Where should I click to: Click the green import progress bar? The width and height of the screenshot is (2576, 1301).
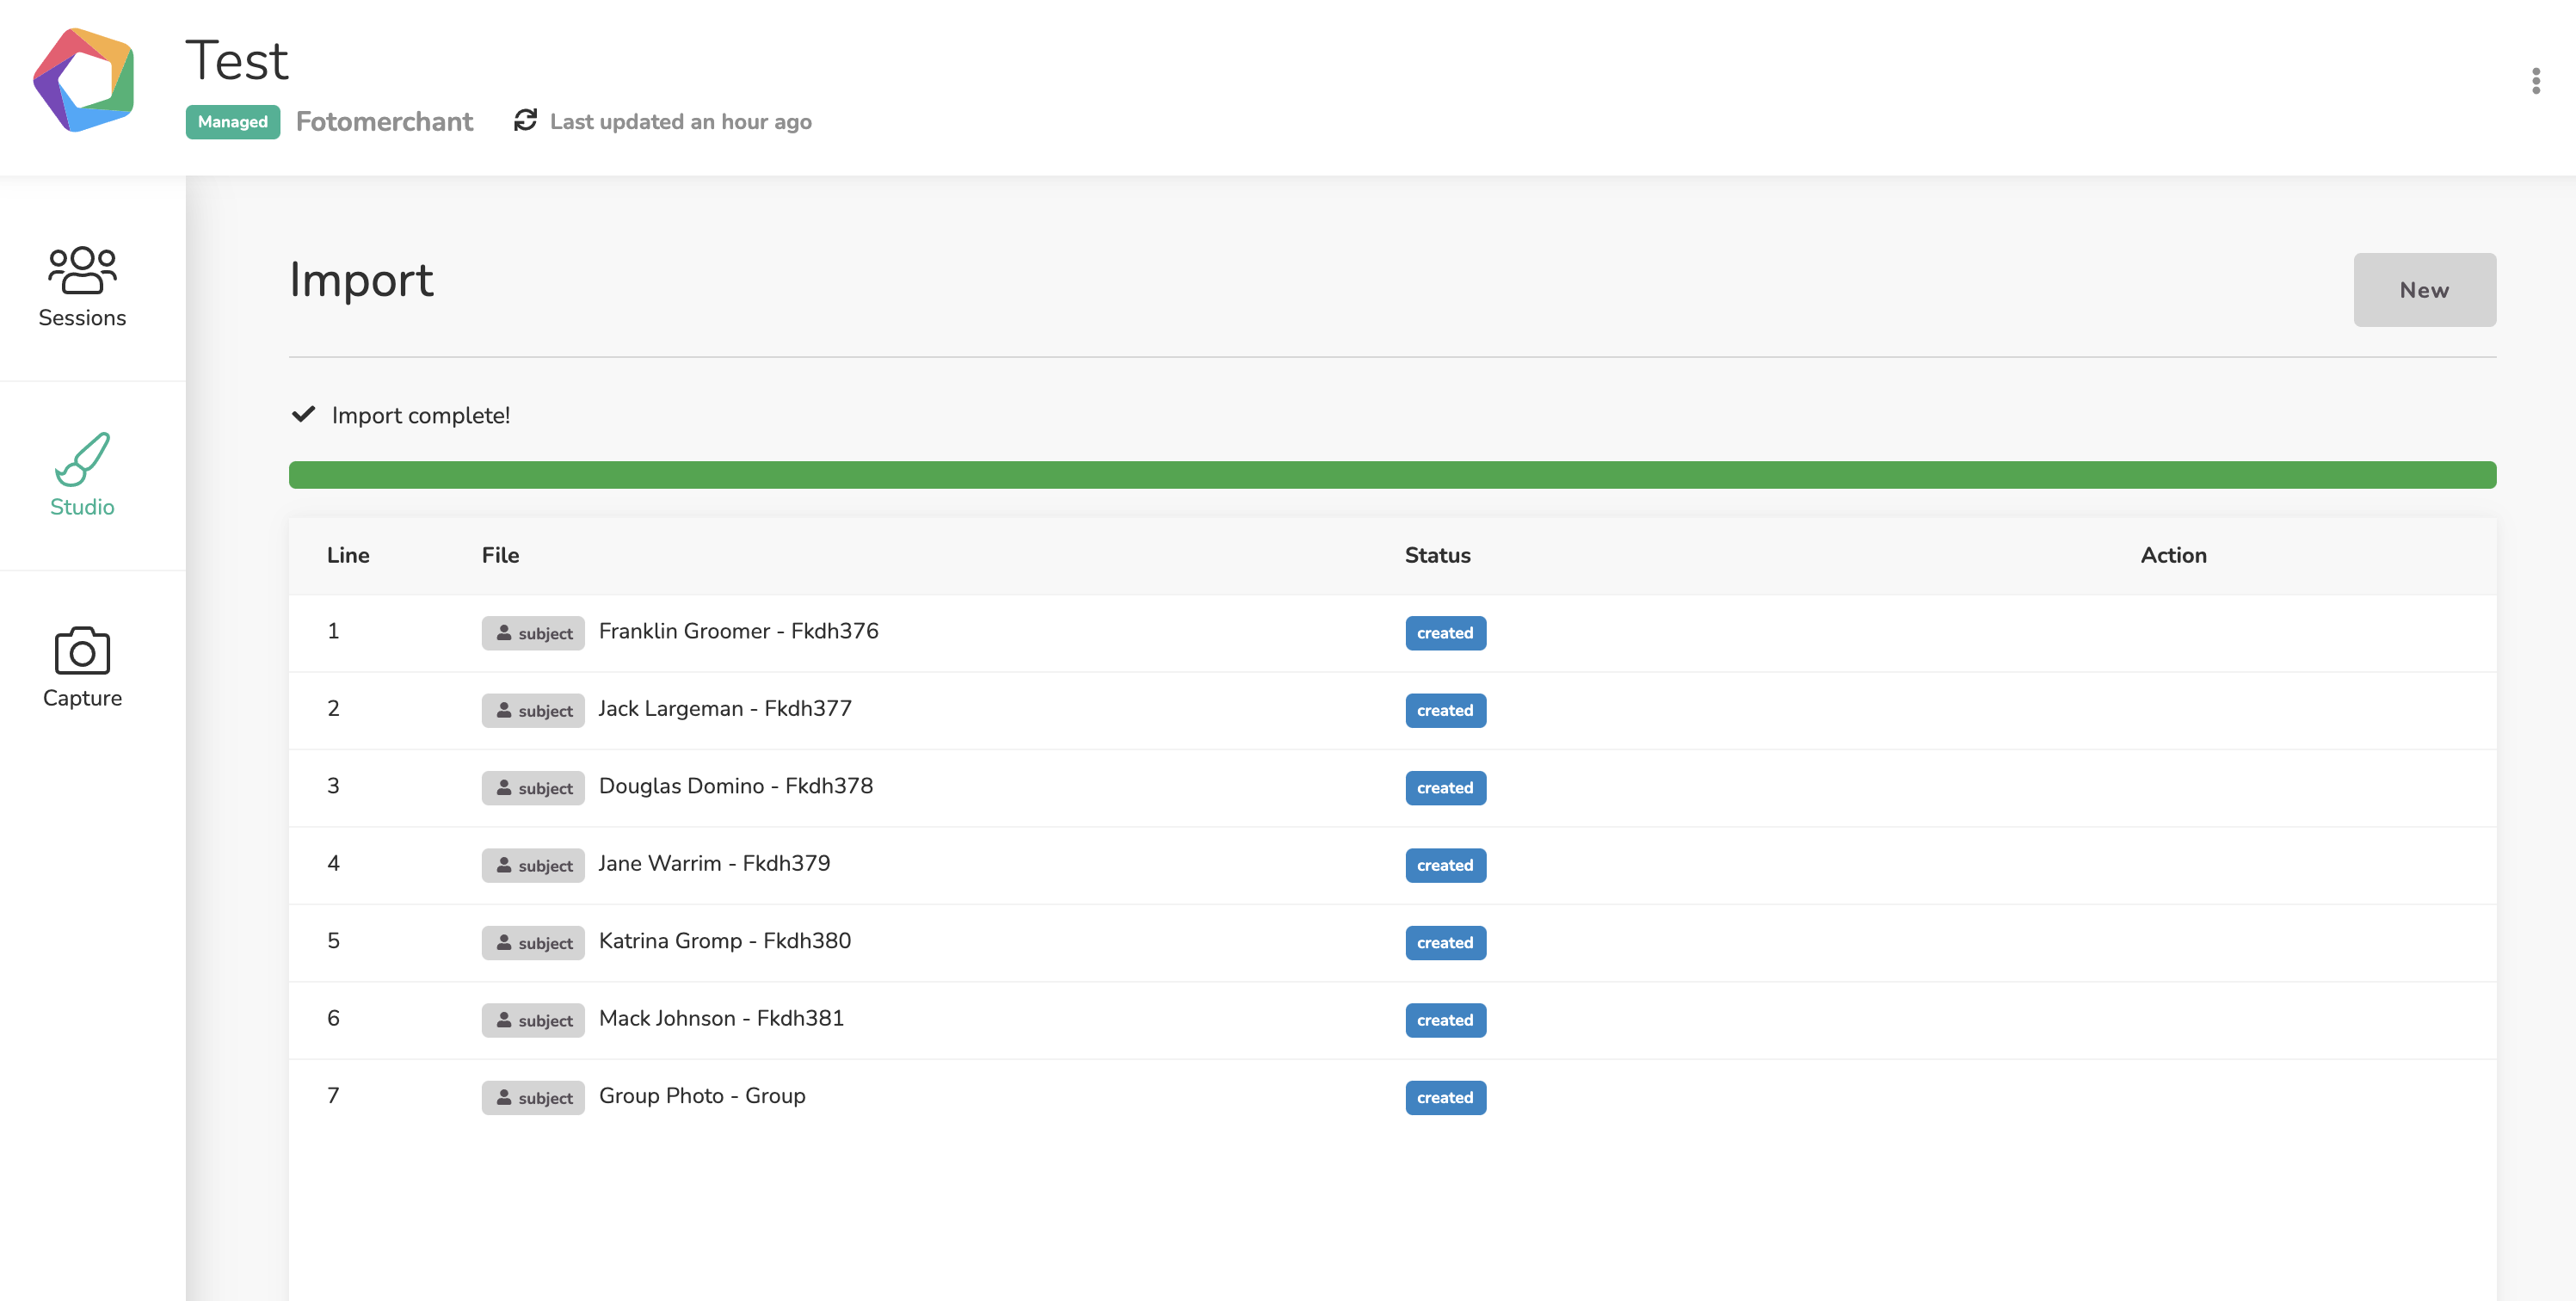pos(1392,475)
